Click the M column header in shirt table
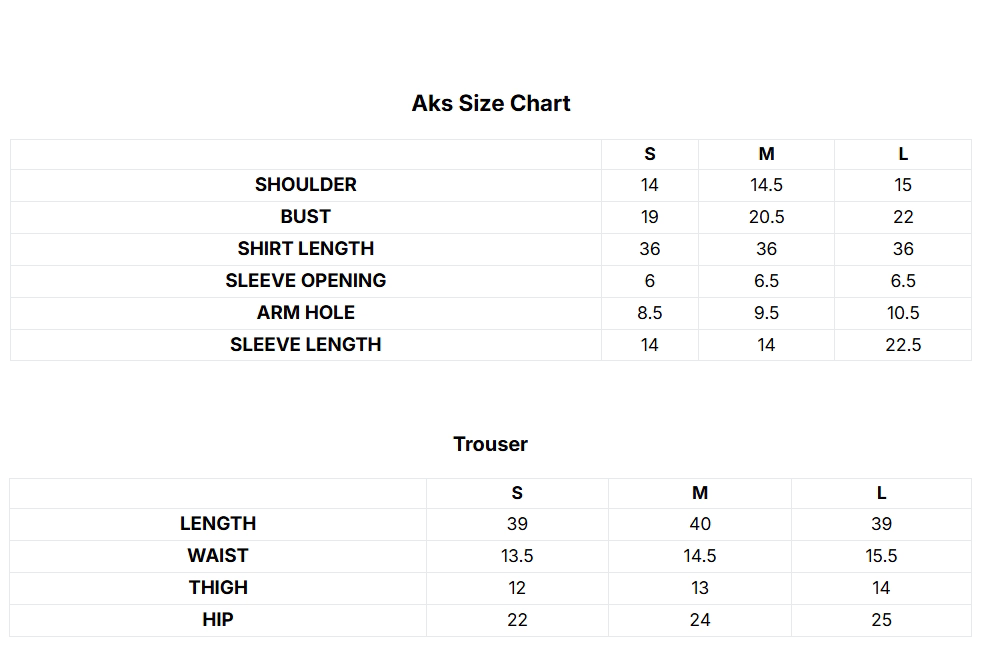This screenshot has width=990, height=656. click(x=766, y=154)
